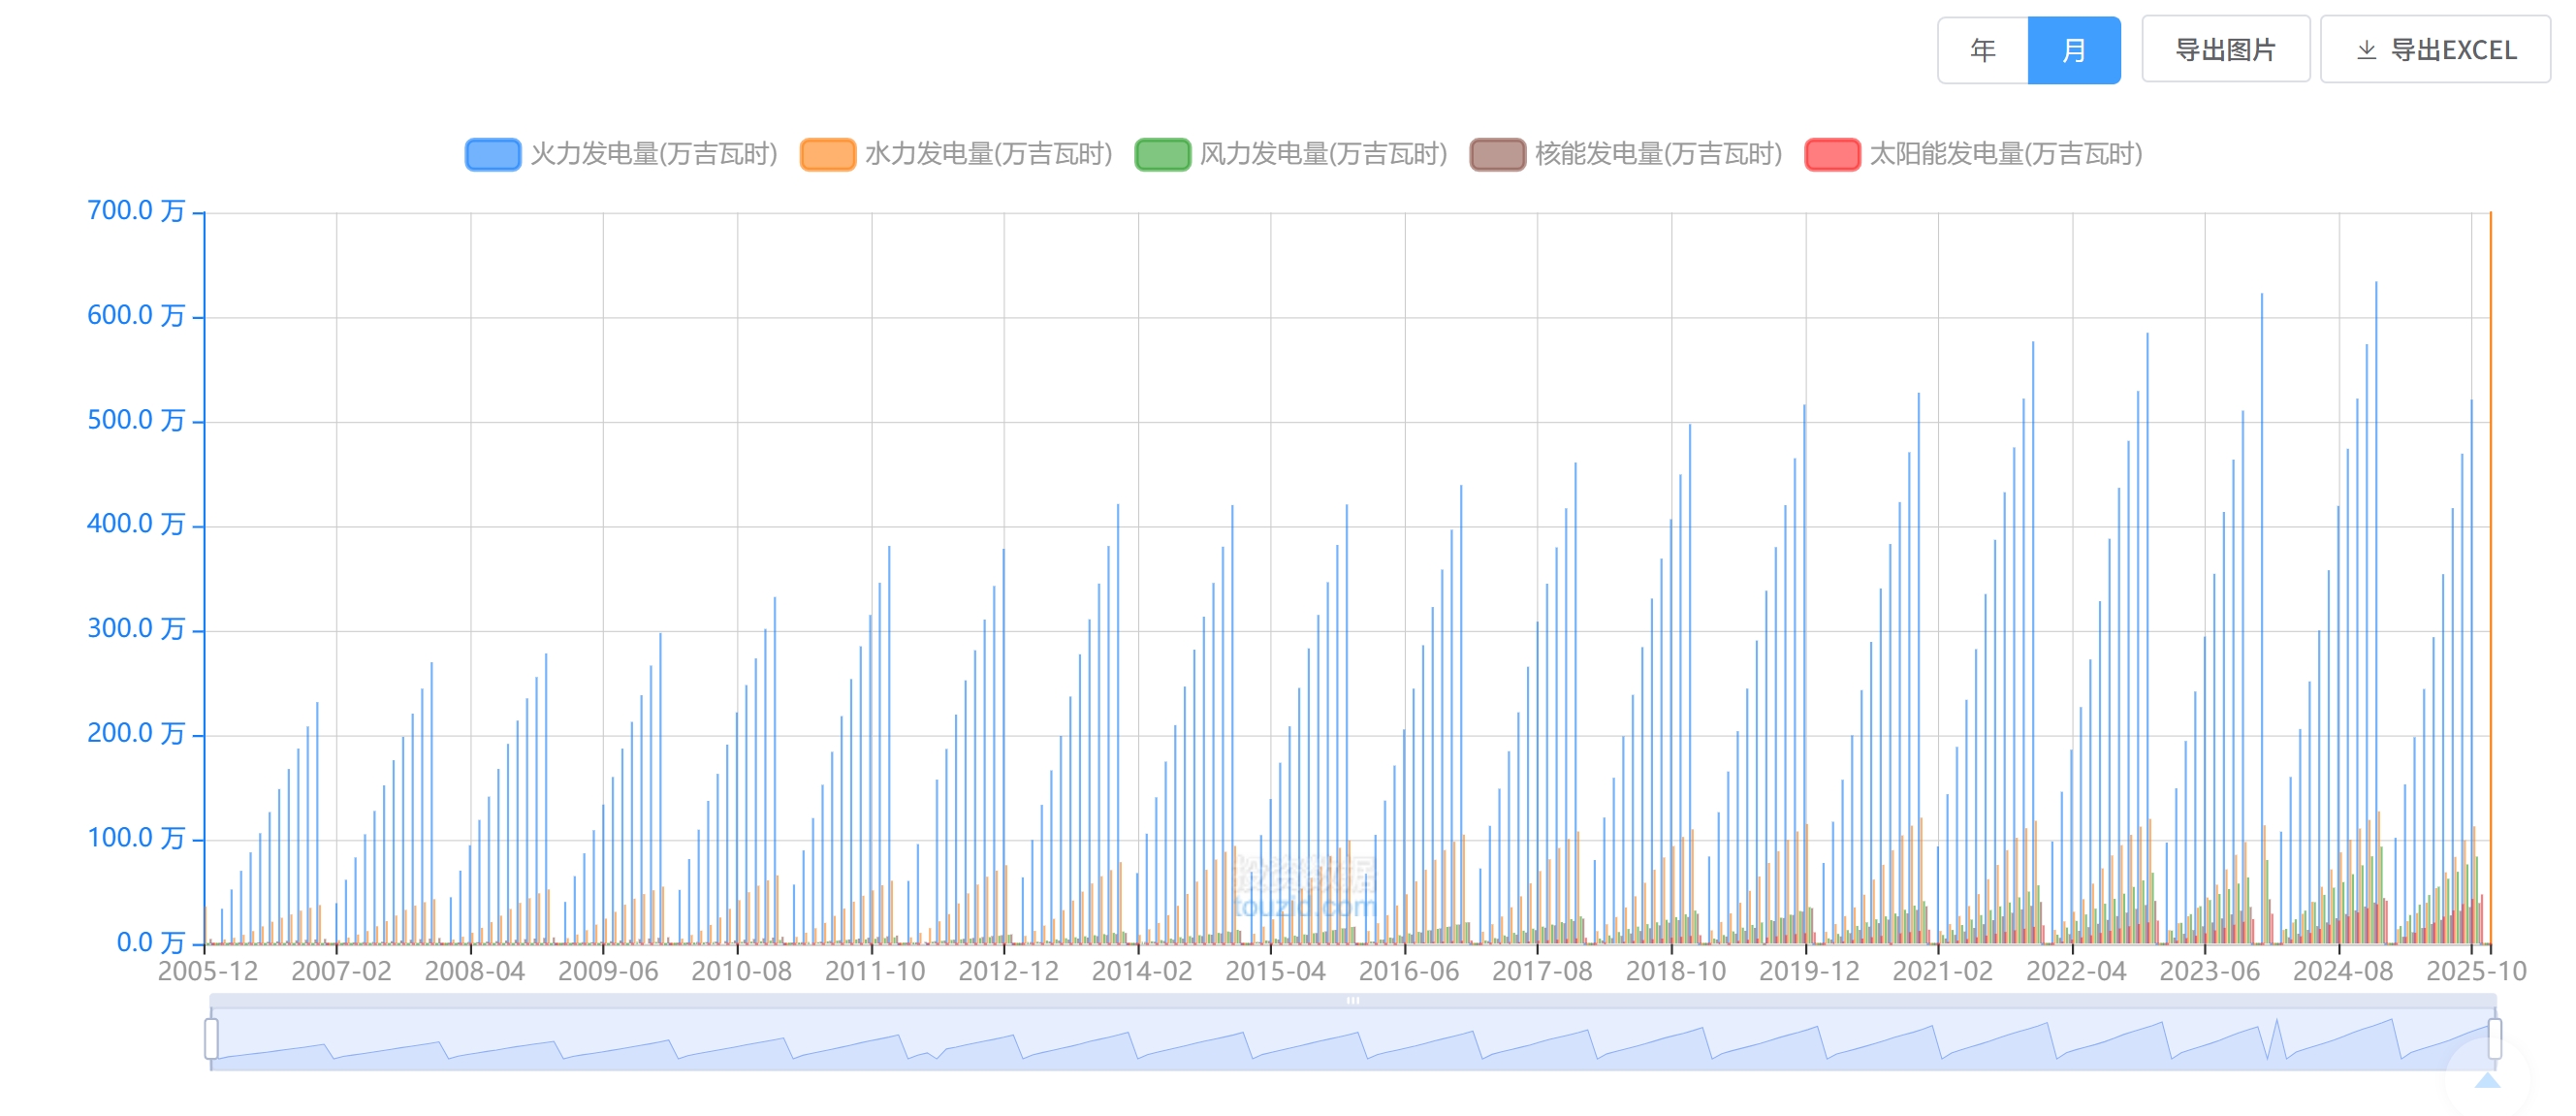This screenshot has width=2576, height=1116.
Task: Toggle the blue 火力发电量 legend swatch
Action: pyautogui.click(x=493, y=154)
